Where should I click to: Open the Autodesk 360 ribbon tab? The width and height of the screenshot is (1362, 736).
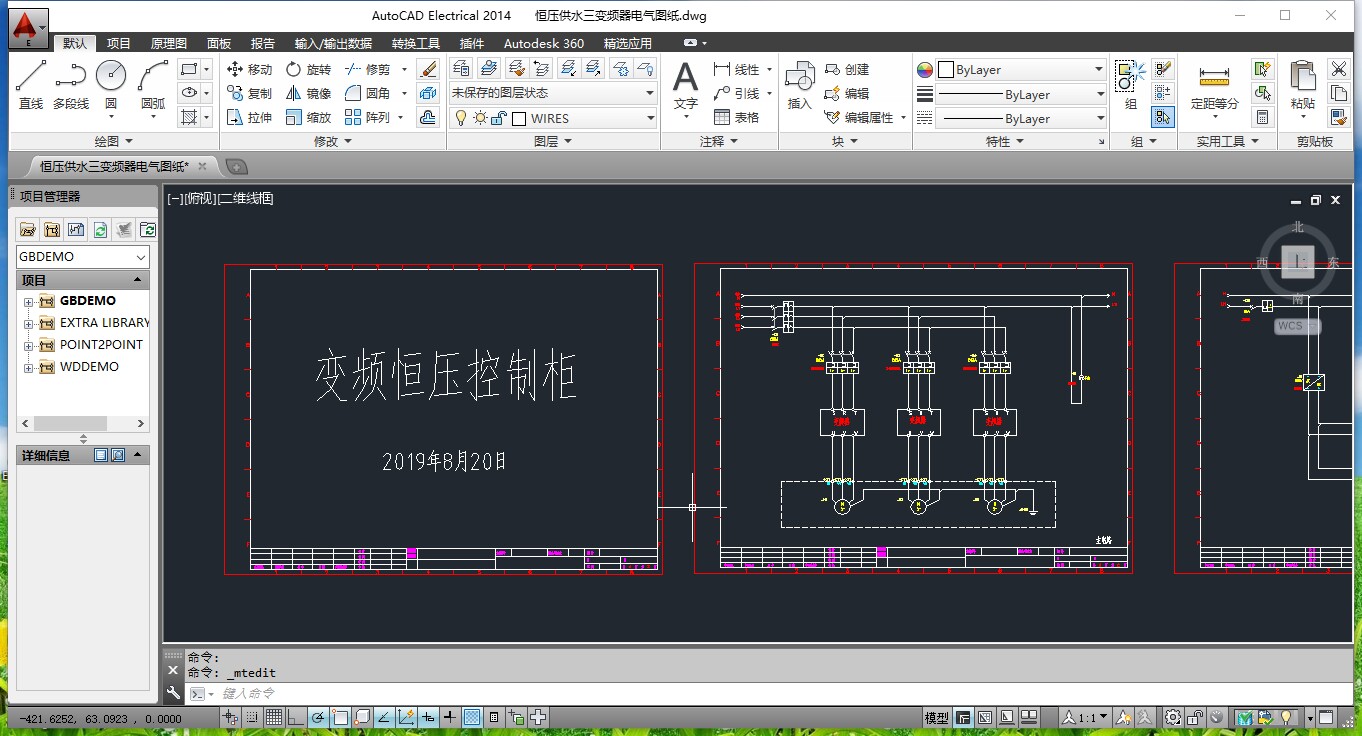tap(544, 43)
